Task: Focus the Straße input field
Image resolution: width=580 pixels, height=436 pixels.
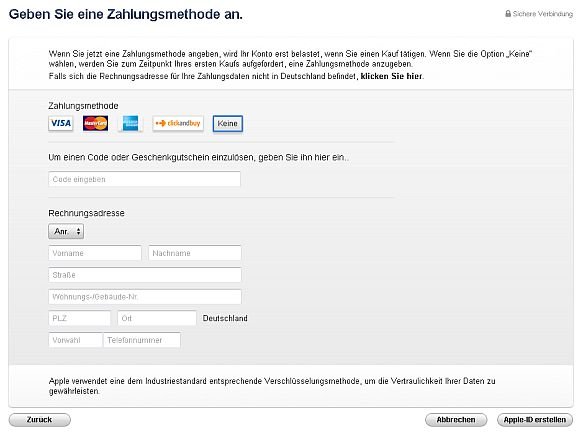Action: pos(145,275)
